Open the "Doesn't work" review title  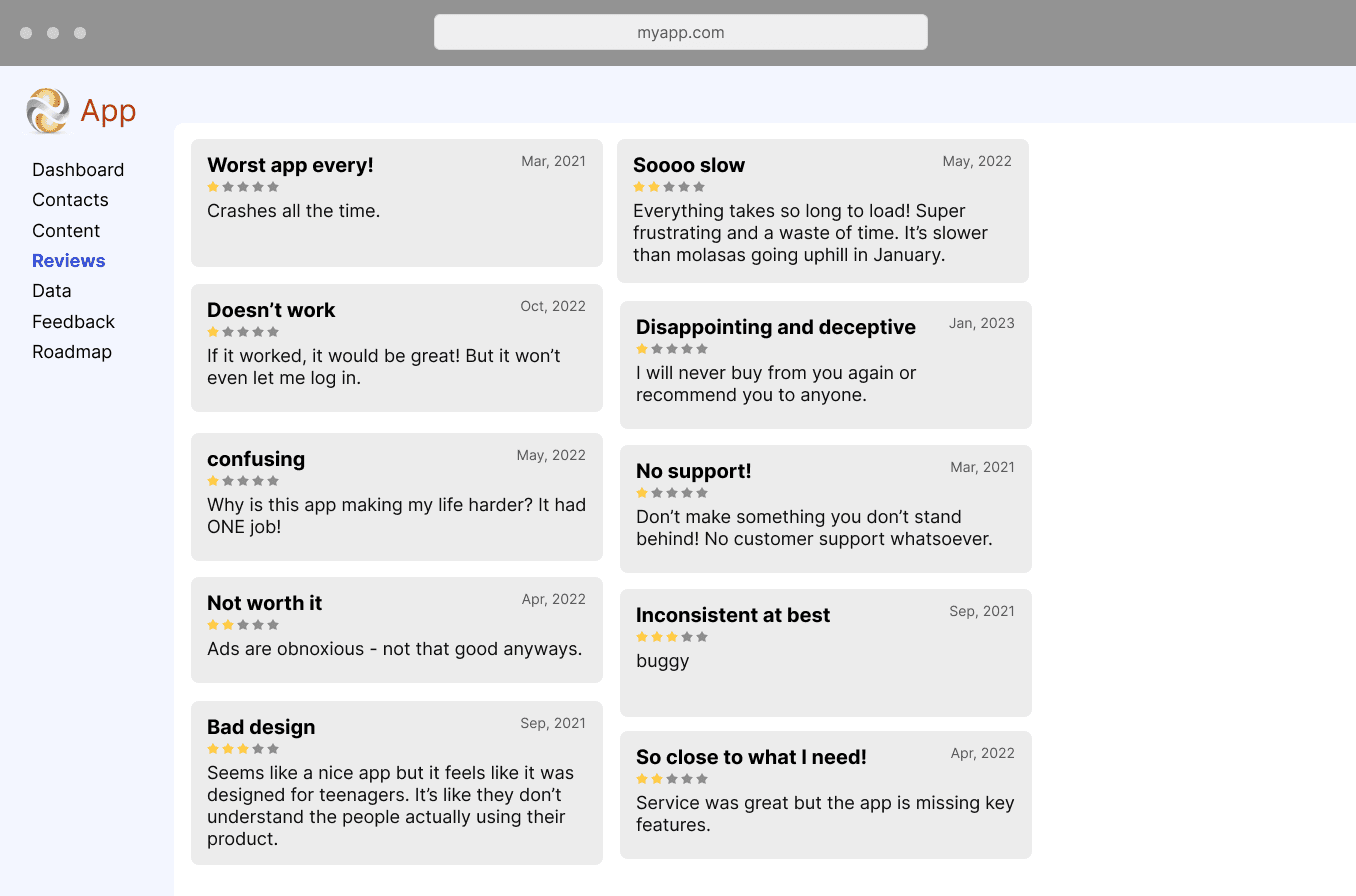click(x=271, y=310)
